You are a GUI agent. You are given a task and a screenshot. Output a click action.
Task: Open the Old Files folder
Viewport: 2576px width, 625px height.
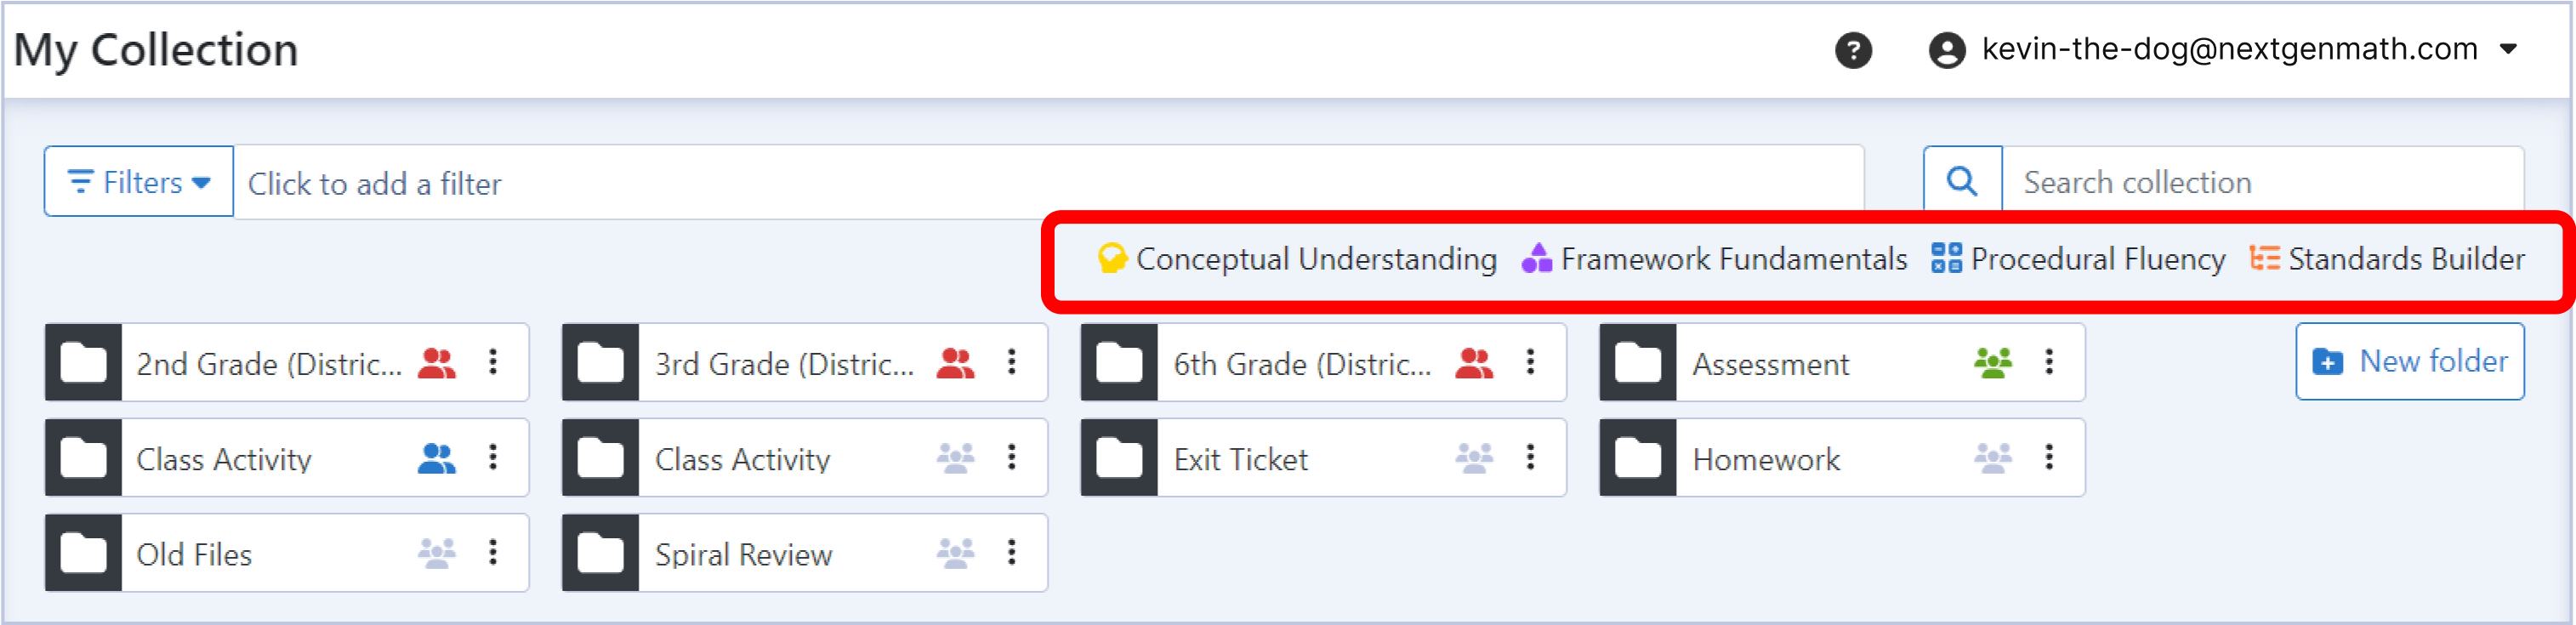click(194, 554)
